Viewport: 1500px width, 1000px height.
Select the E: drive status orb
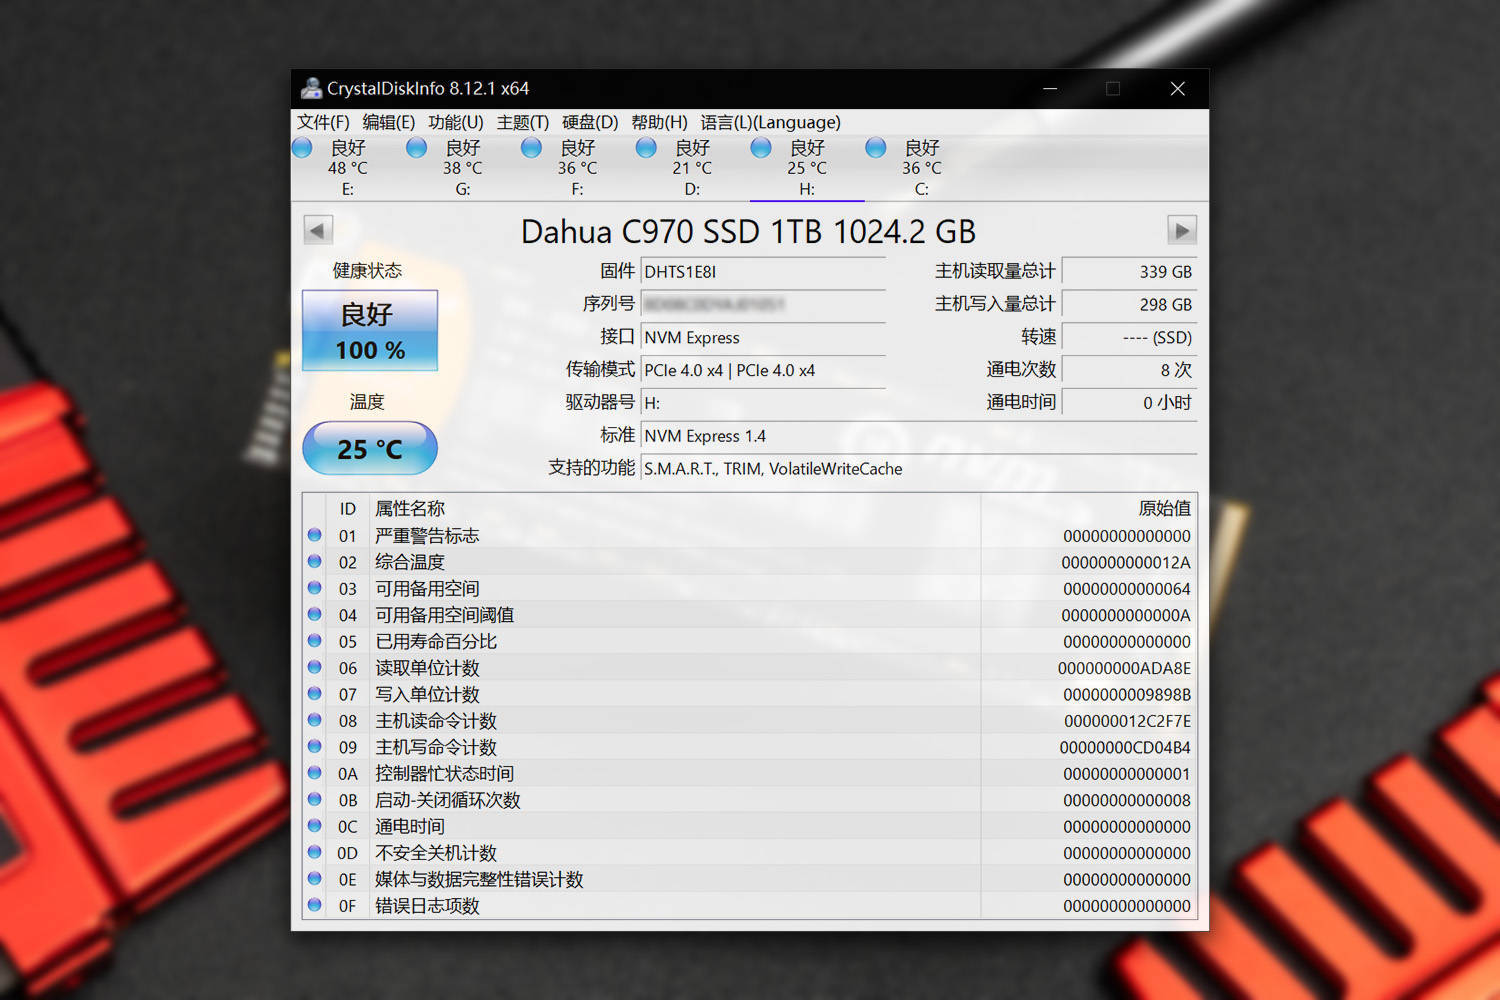(x=302, y=148)
